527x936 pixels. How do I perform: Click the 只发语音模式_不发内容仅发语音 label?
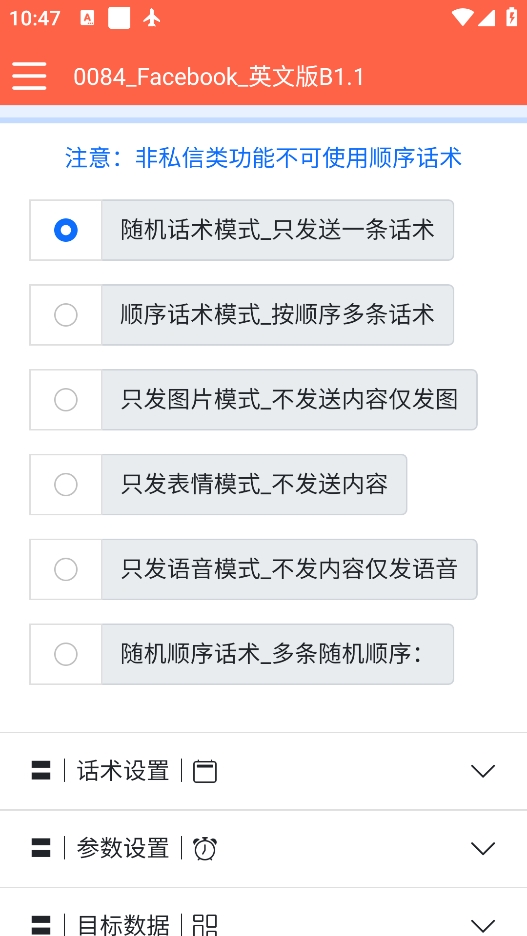(289, 569)
